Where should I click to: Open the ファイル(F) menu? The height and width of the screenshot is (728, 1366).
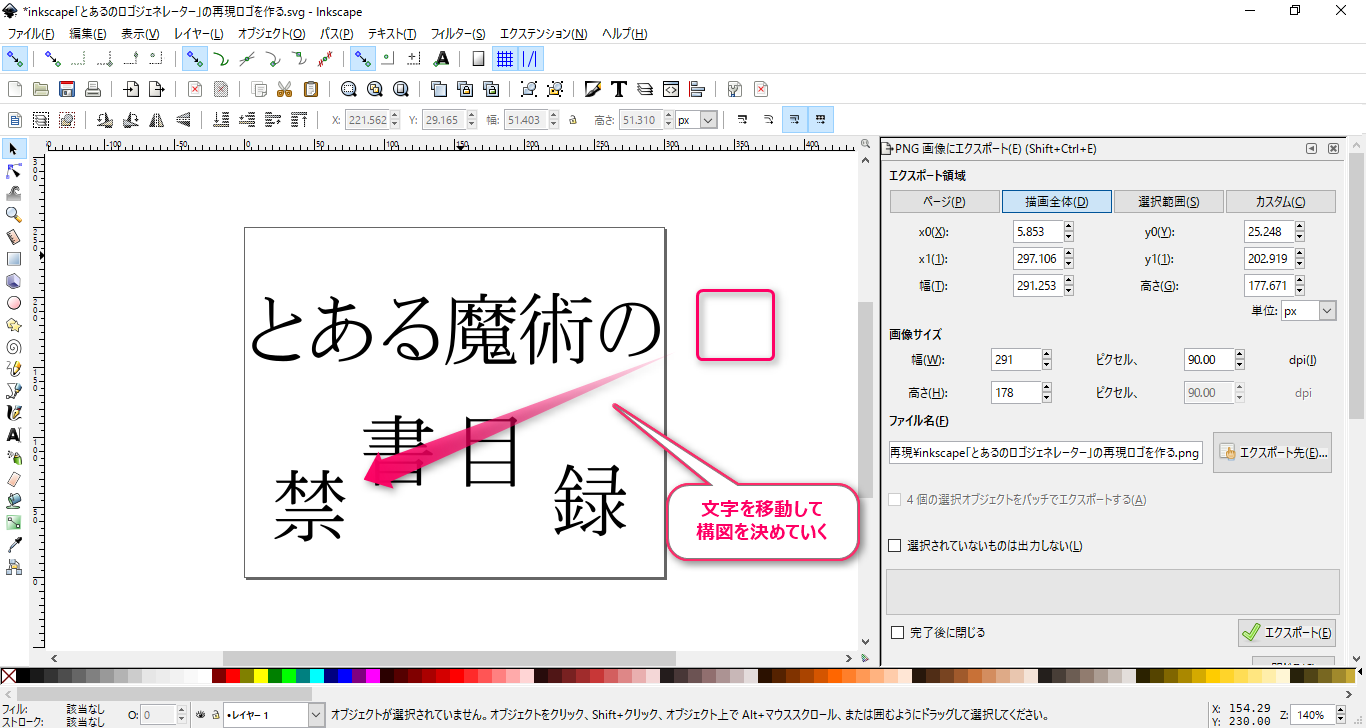pos(31,34)
